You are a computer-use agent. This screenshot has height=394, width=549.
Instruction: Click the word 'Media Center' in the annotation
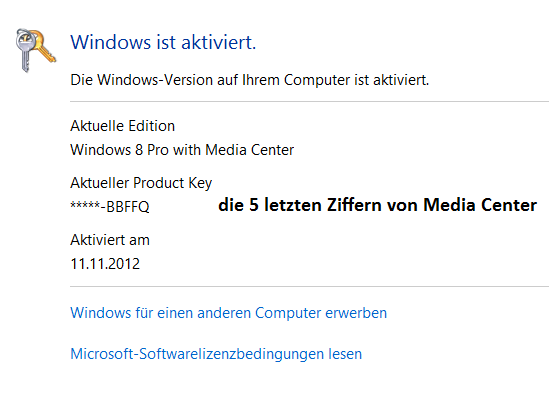click(480, 205)
